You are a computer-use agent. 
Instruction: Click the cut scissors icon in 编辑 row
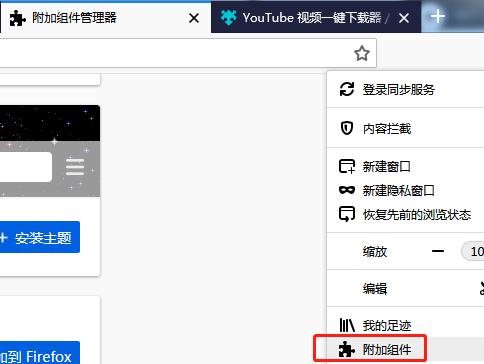(482, 289)
